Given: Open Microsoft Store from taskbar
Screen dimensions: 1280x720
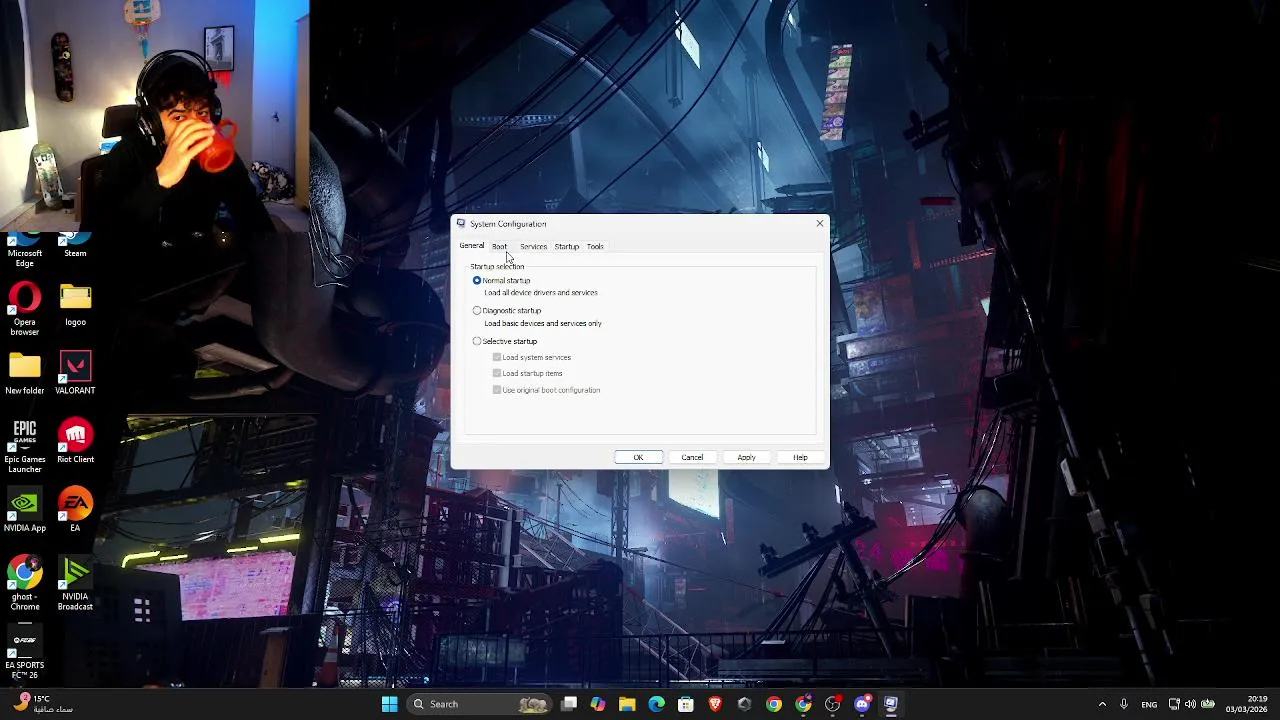Looking at the screenshot, I should tap(686, 704).
